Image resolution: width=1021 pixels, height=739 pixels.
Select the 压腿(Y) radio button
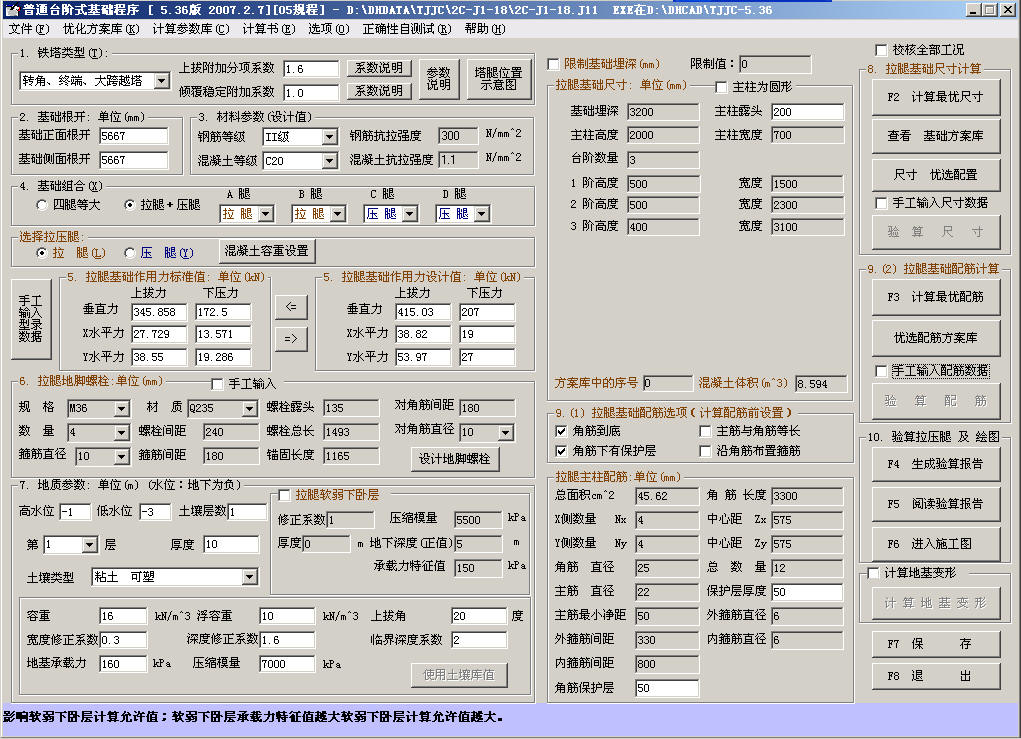(x=129, y=253)
